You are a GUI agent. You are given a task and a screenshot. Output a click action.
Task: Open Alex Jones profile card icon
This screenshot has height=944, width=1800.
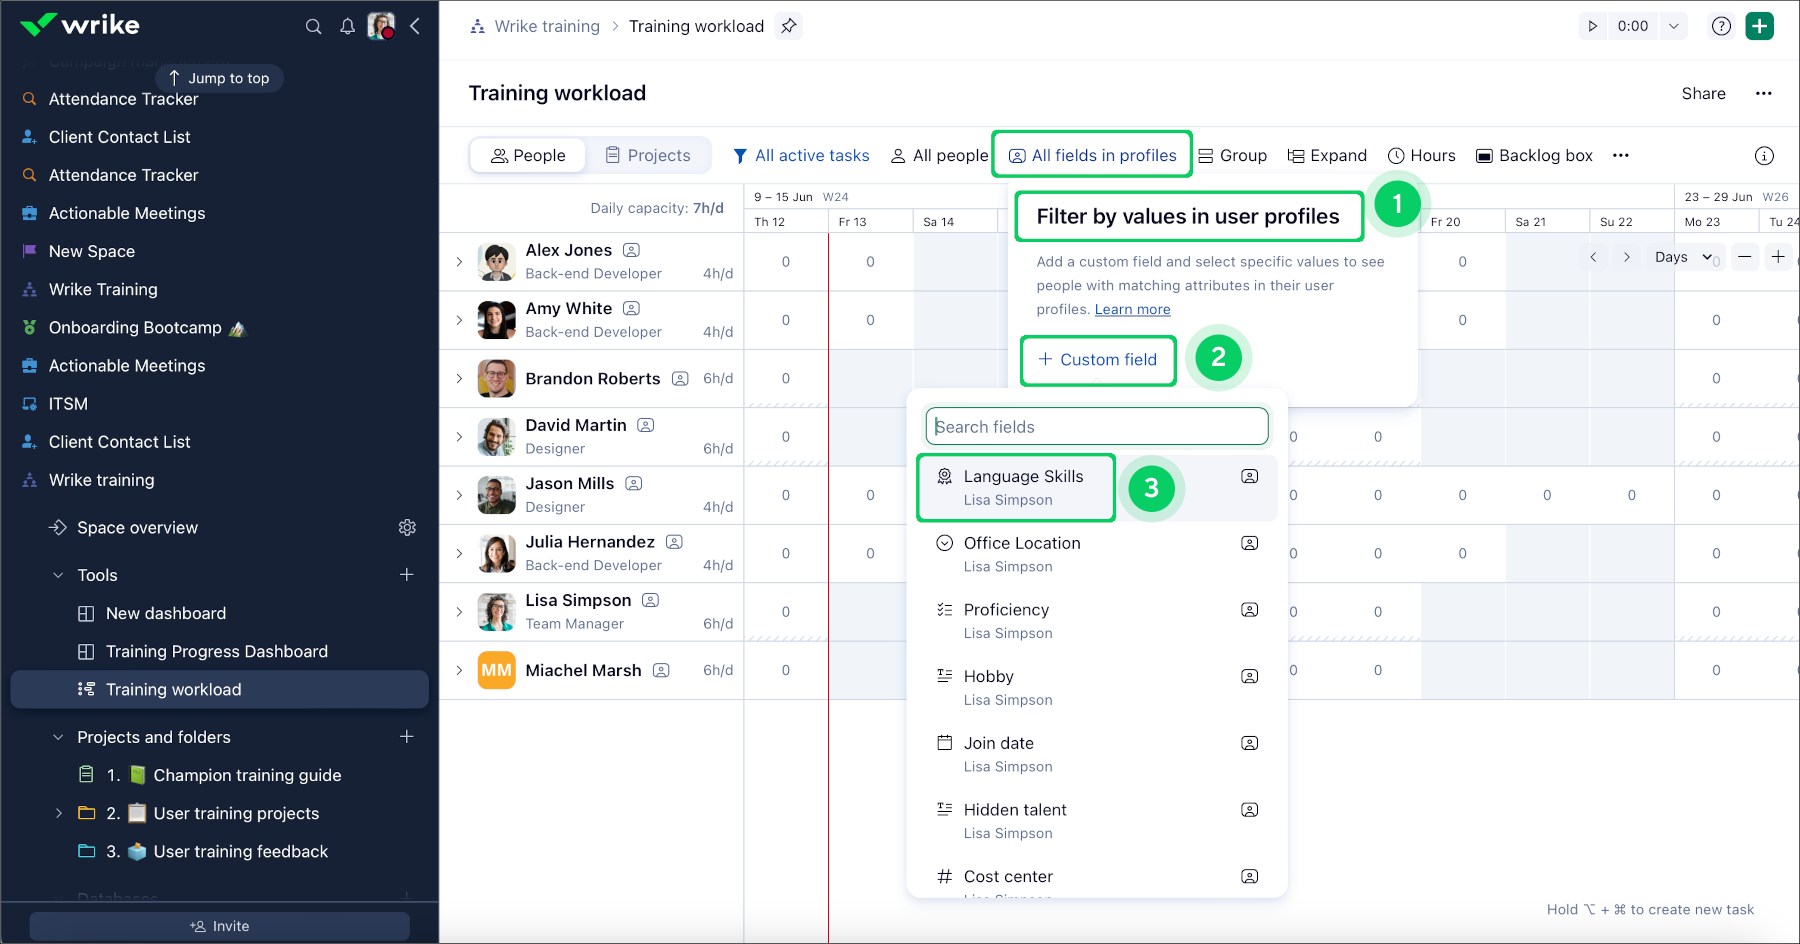631,250
